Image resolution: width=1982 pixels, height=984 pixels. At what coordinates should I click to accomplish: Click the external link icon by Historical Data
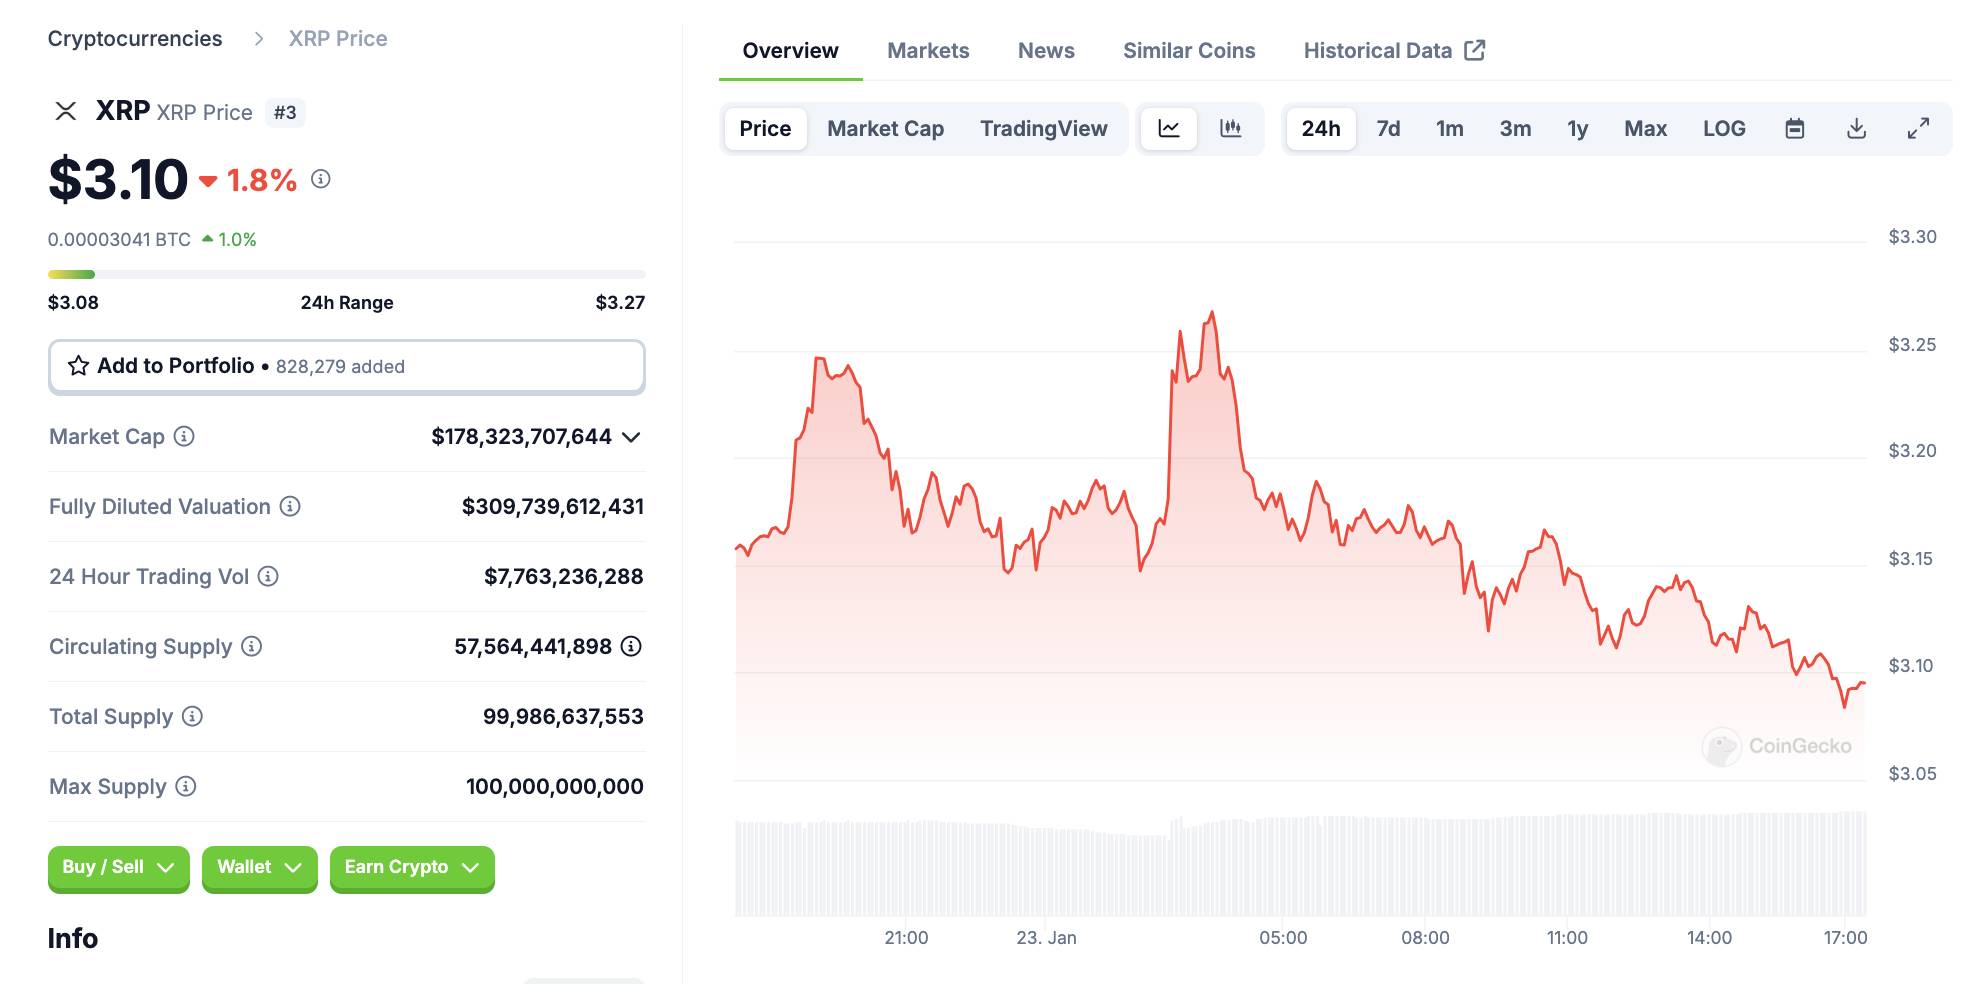click(1475, 50)
